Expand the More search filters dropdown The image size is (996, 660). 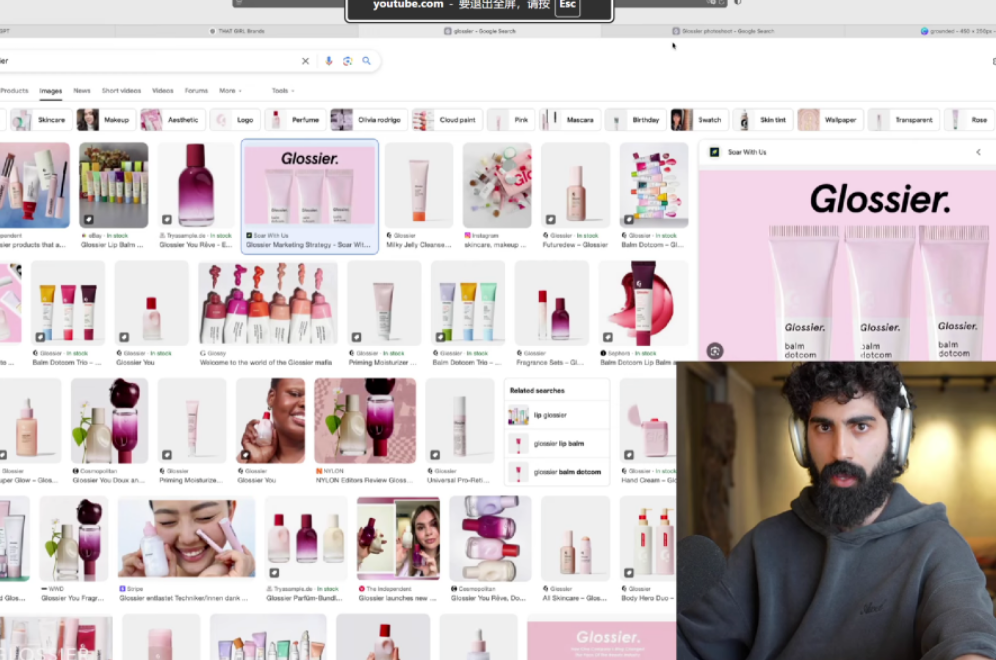point(230,91)
